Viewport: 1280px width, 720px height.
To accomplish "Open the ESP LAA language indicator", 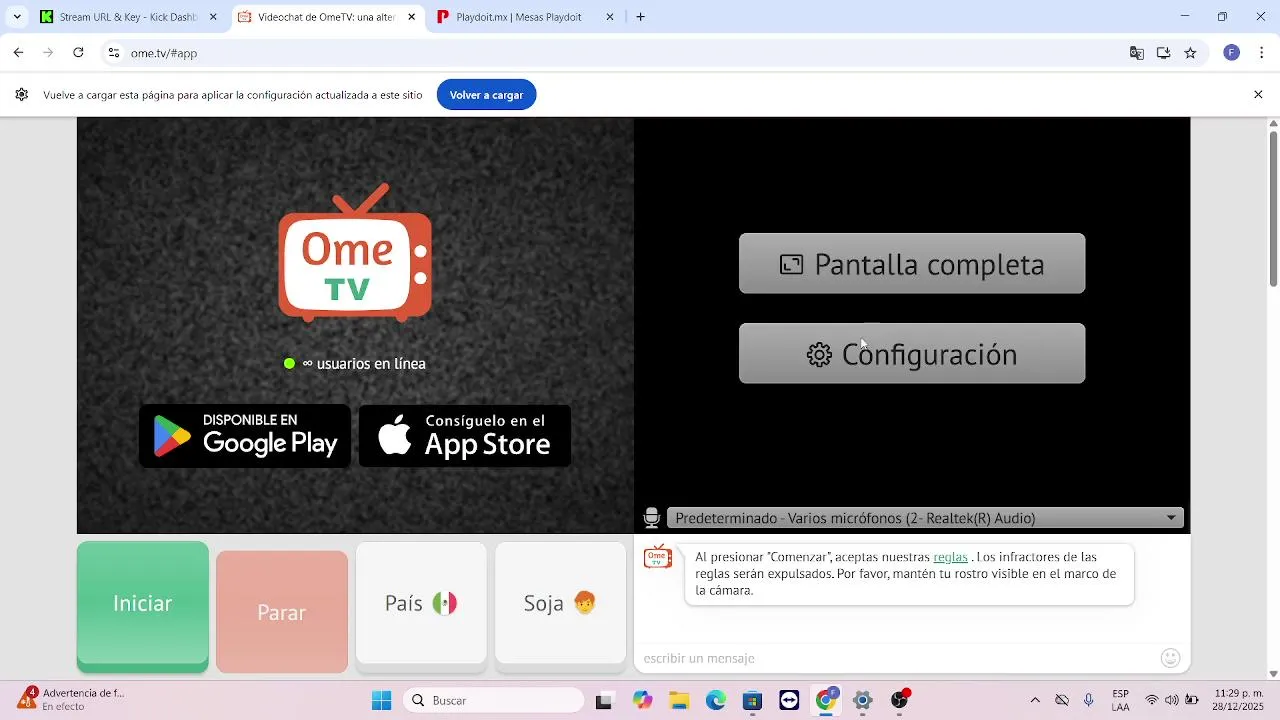I will pyautogui.click(x=1121, y=701).
